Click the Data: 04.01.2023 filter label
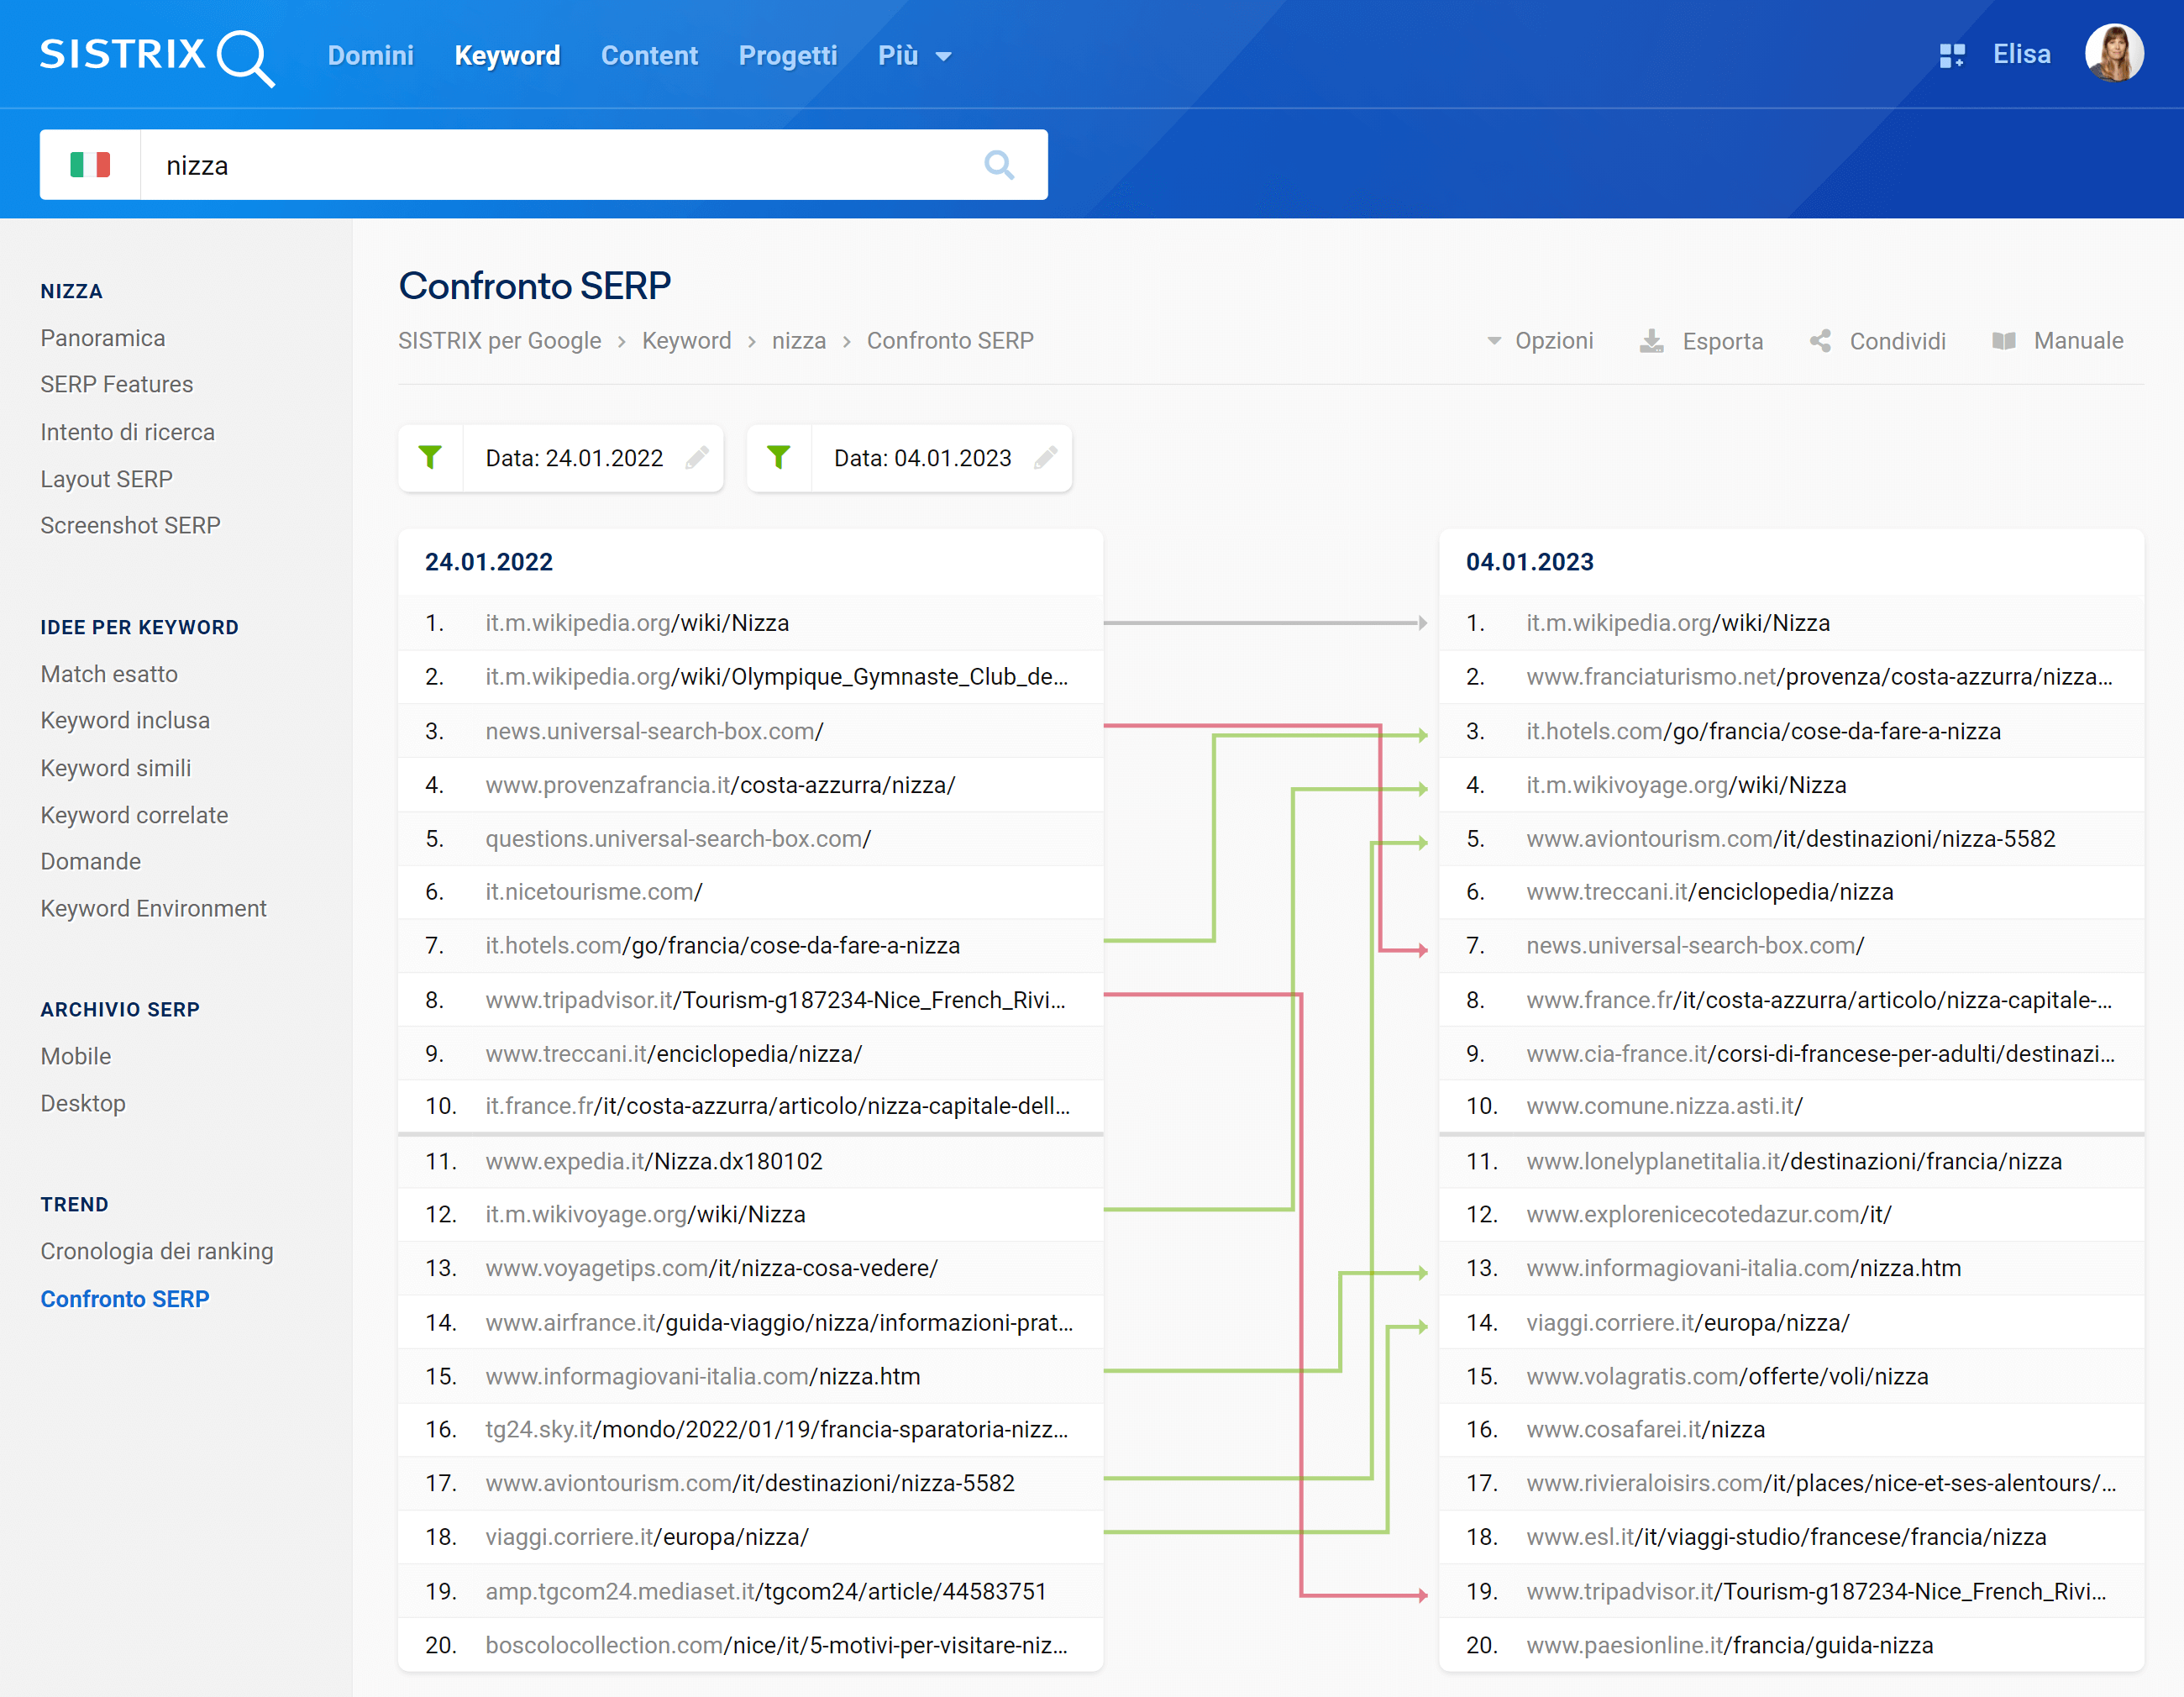2184x1697 pixels. coord(923,458)
